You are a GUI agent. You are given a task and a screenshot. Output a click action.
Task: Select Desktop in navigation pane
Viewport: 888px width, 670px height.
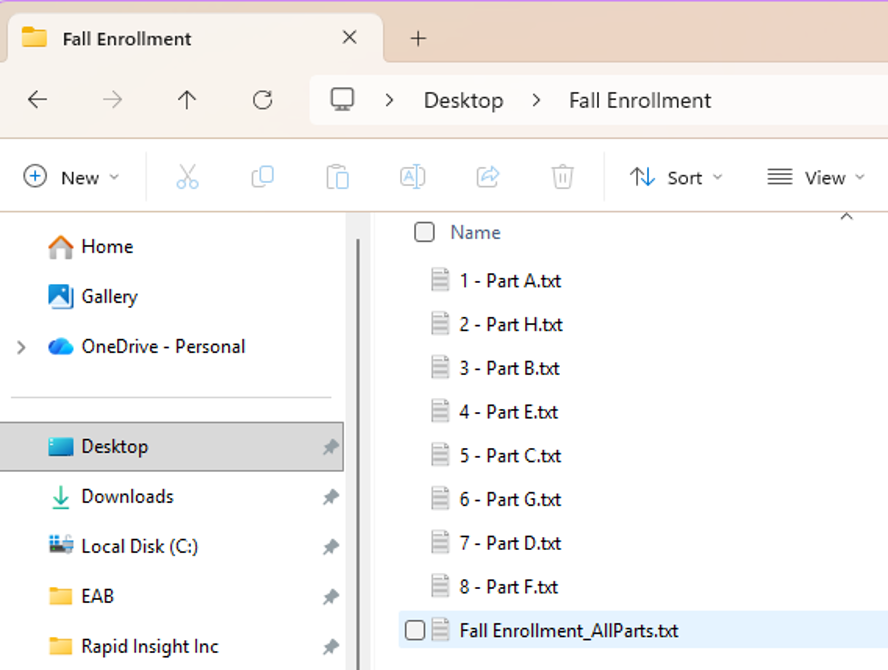point(171,446)
